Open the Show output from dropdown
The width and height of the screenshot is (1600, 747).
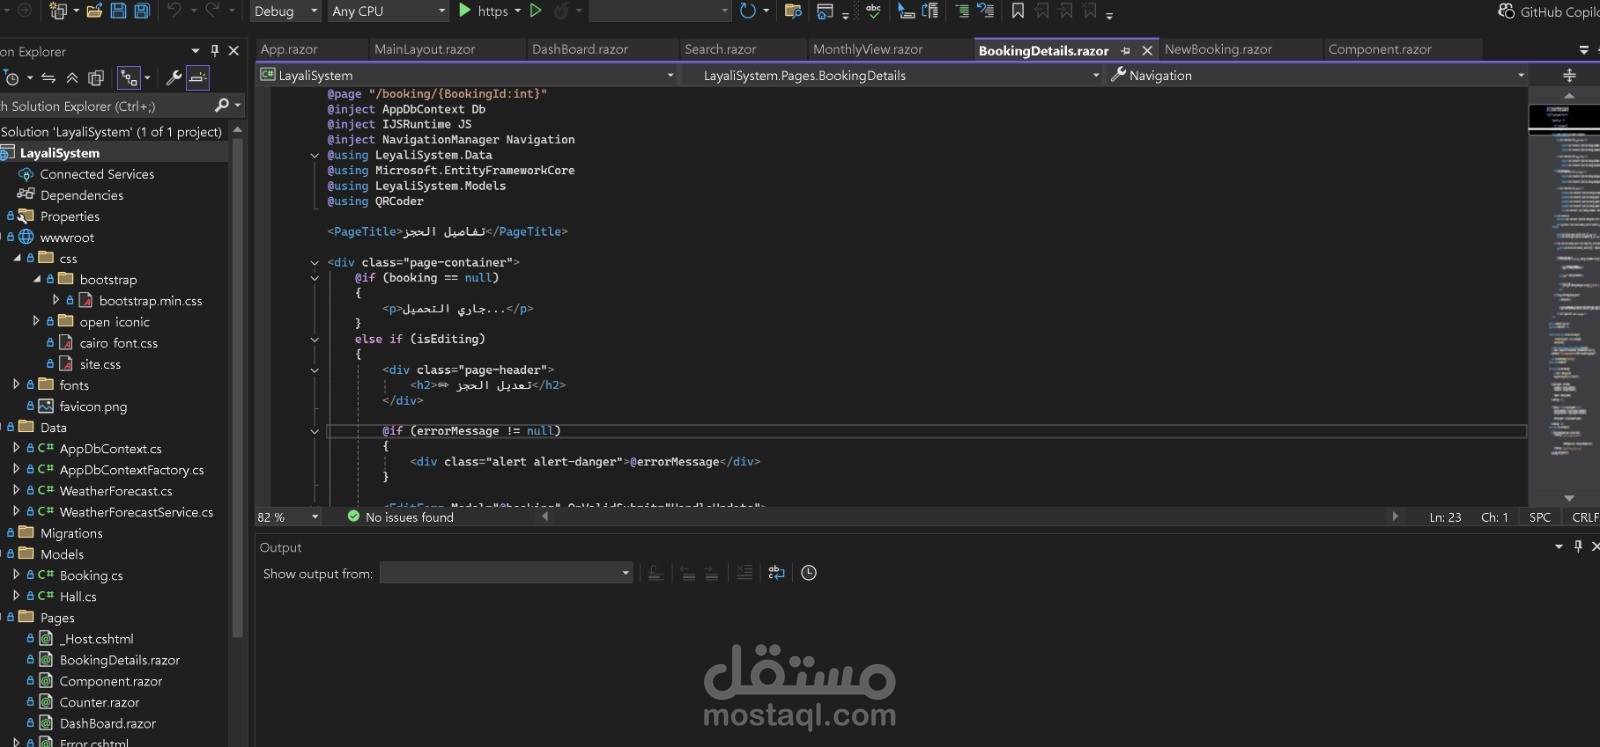pyautogui.click(x=506, y=573)
